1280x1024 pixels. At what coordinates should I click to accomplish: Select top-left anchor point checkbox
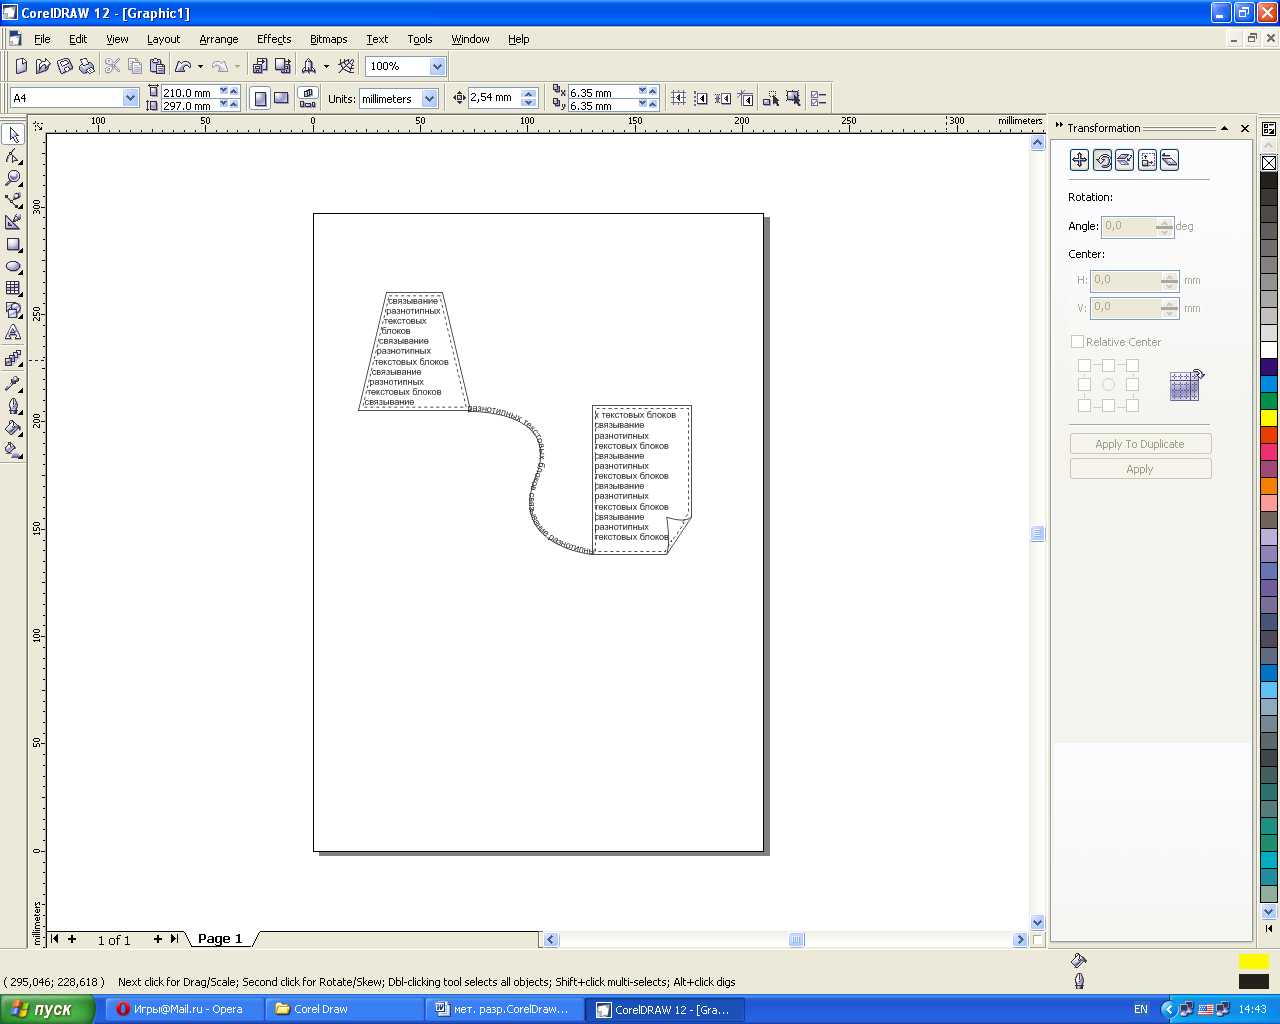coord(1084,366)
